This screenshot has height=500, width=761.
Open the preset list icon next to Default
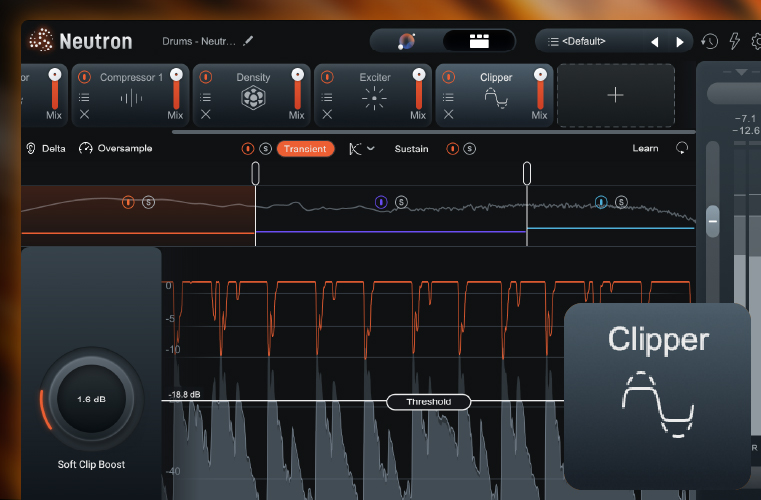[553, 42]
